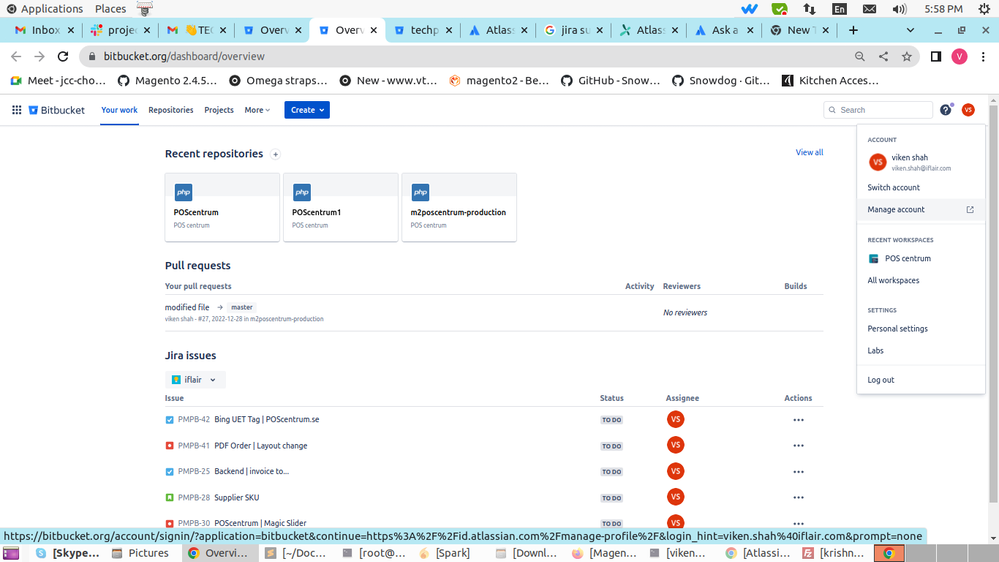The height and width of the screenshot is (562, 999).
Task: Open the Repositories navigation item
Action: tap(171, 110)
